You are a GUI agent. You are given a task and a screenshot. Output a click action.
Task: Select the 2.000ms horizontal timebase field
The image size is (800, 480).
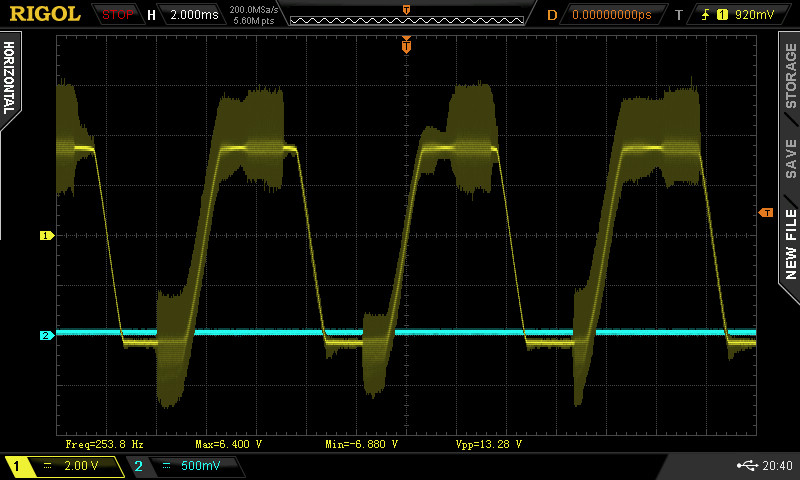192,15
